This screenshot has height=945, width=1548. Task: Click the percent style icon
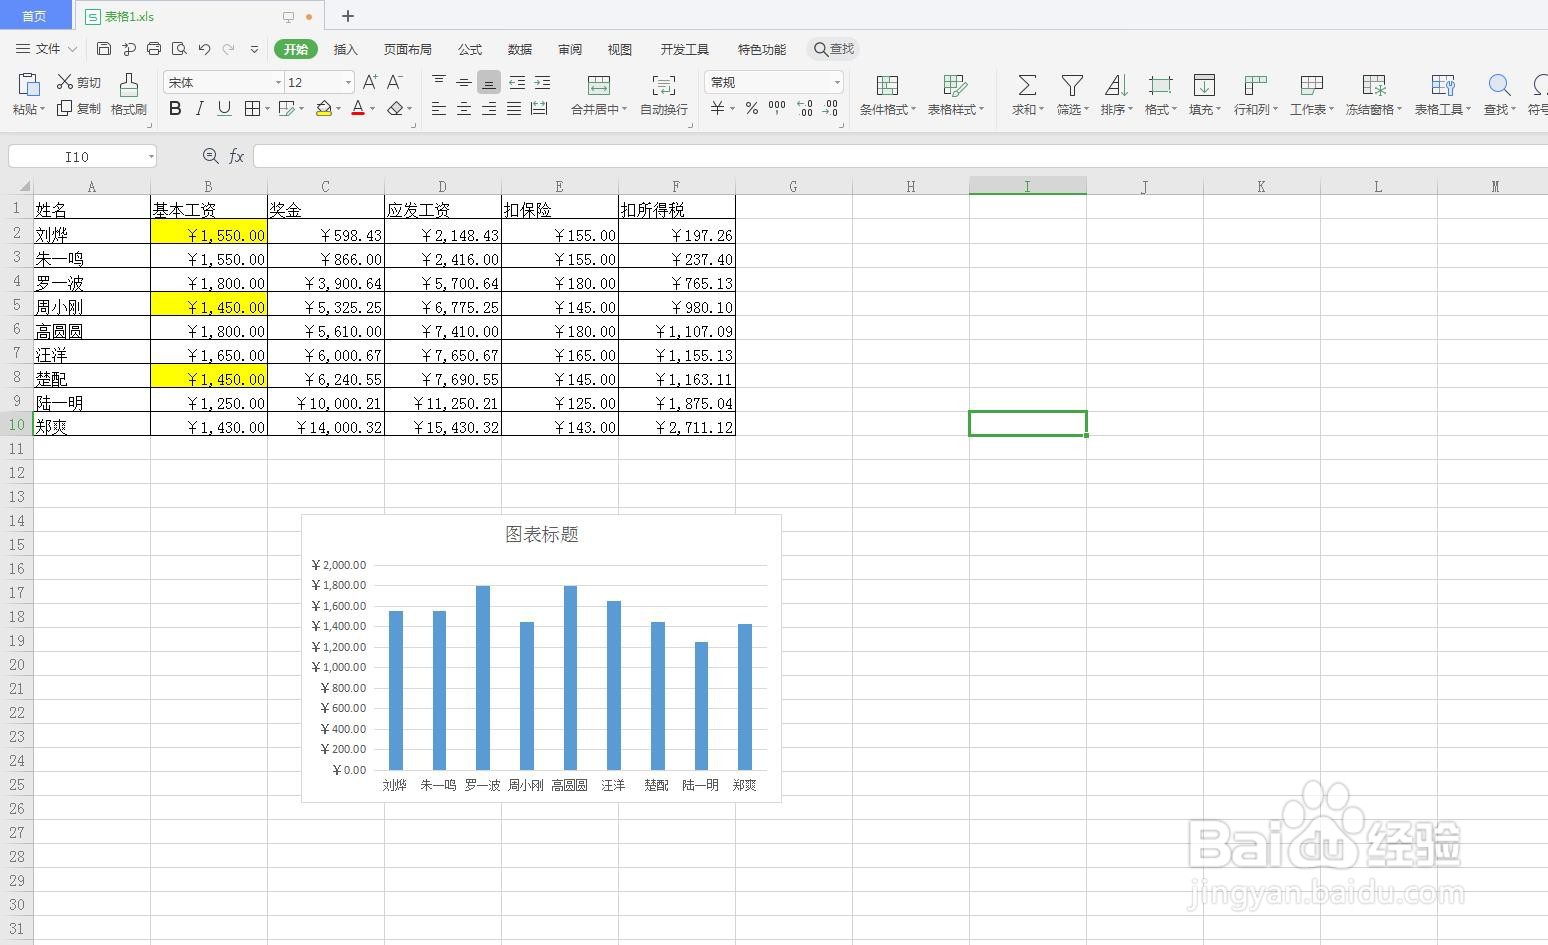(x=751, y=108)
